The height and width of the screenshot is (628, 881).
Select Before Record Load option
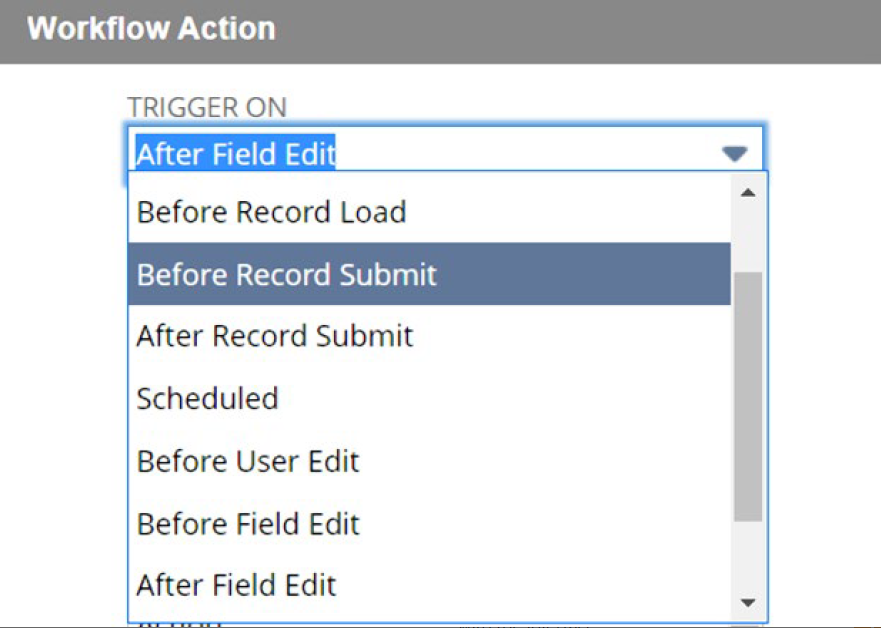271,212
